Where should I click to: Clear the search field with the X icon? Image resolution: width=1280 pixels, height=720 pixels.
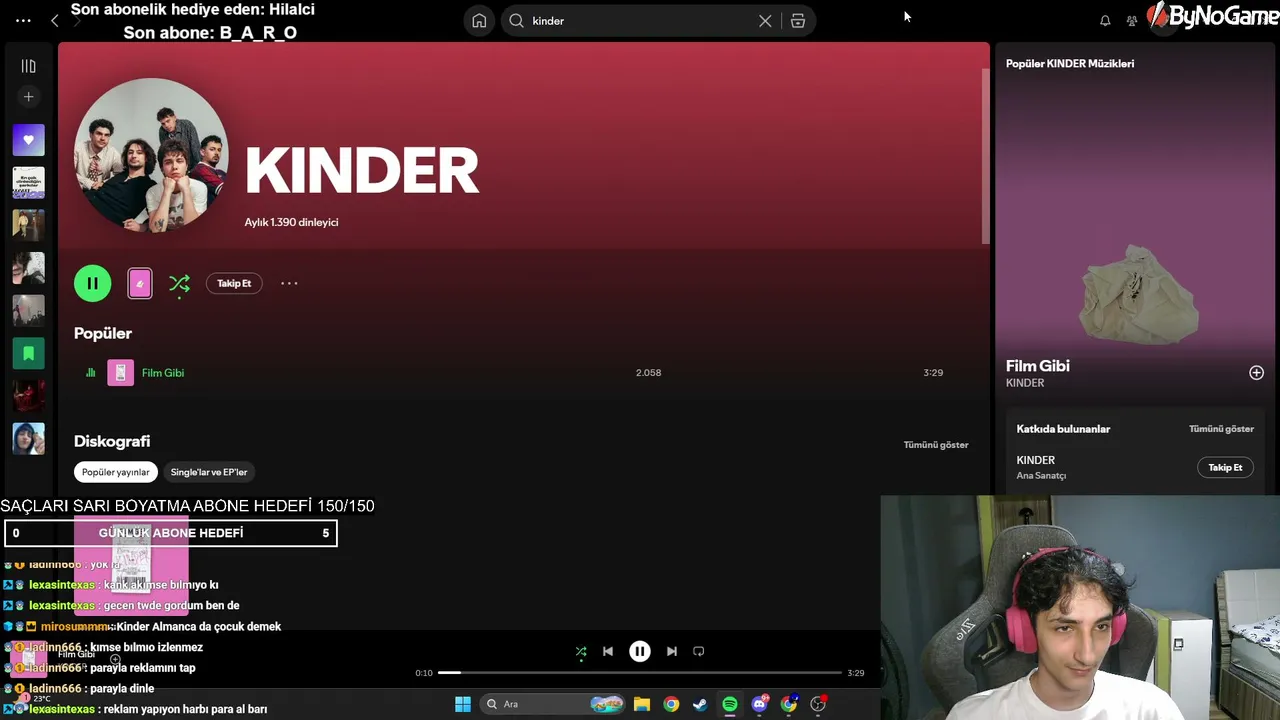[x=765, y=21]
